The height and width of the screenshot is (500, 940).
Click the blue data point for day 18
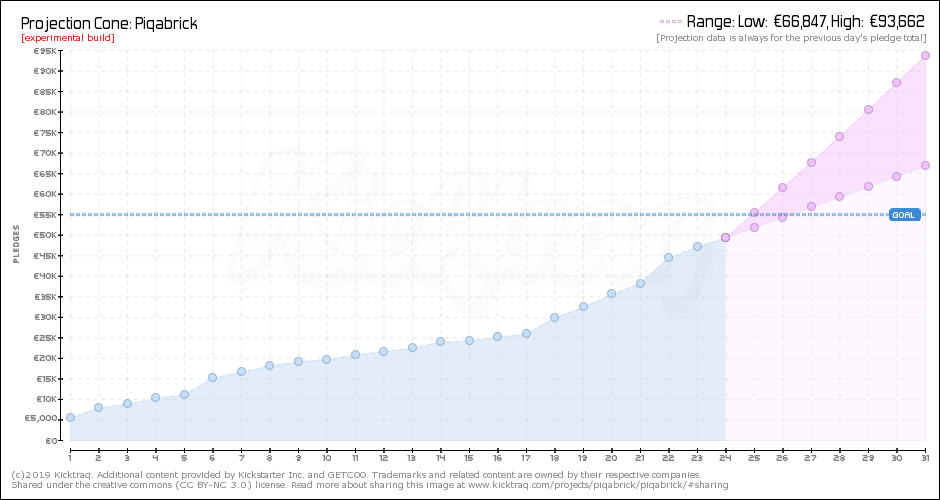click(x=555, y=318)
